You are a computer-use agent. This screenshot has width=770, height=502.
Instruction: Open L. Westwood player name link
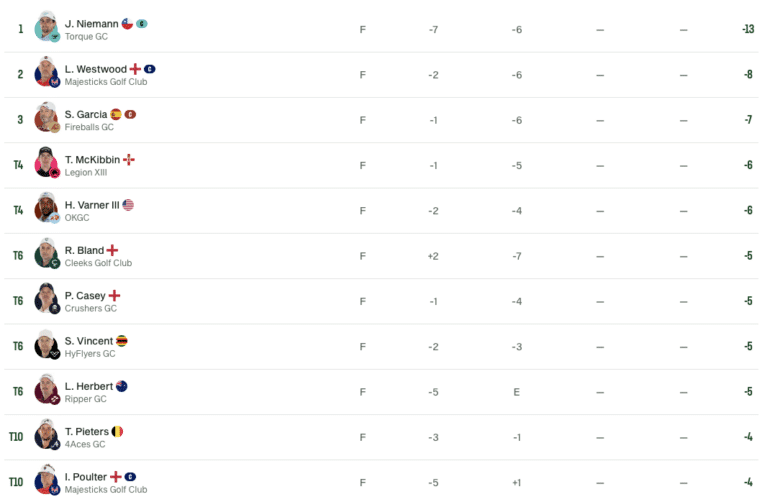(x=96, y=69)
